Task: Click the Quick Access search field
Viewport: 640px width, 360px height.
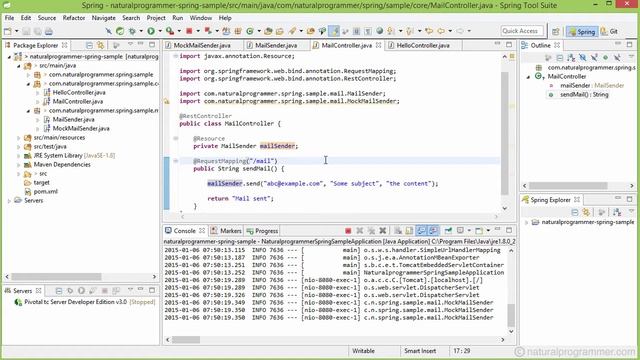Action: pyautogui.click(x=522, y=31)
